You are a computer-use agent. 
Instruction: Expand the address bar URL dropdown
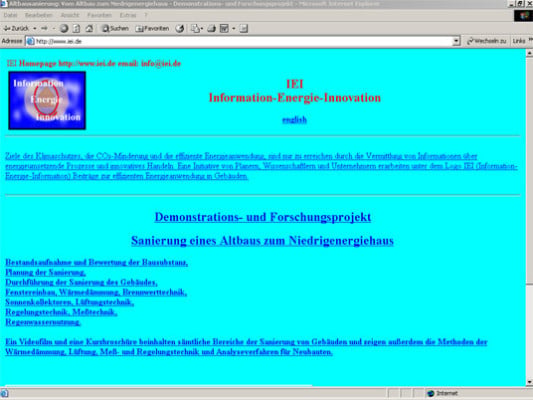[x=456, y=41]
